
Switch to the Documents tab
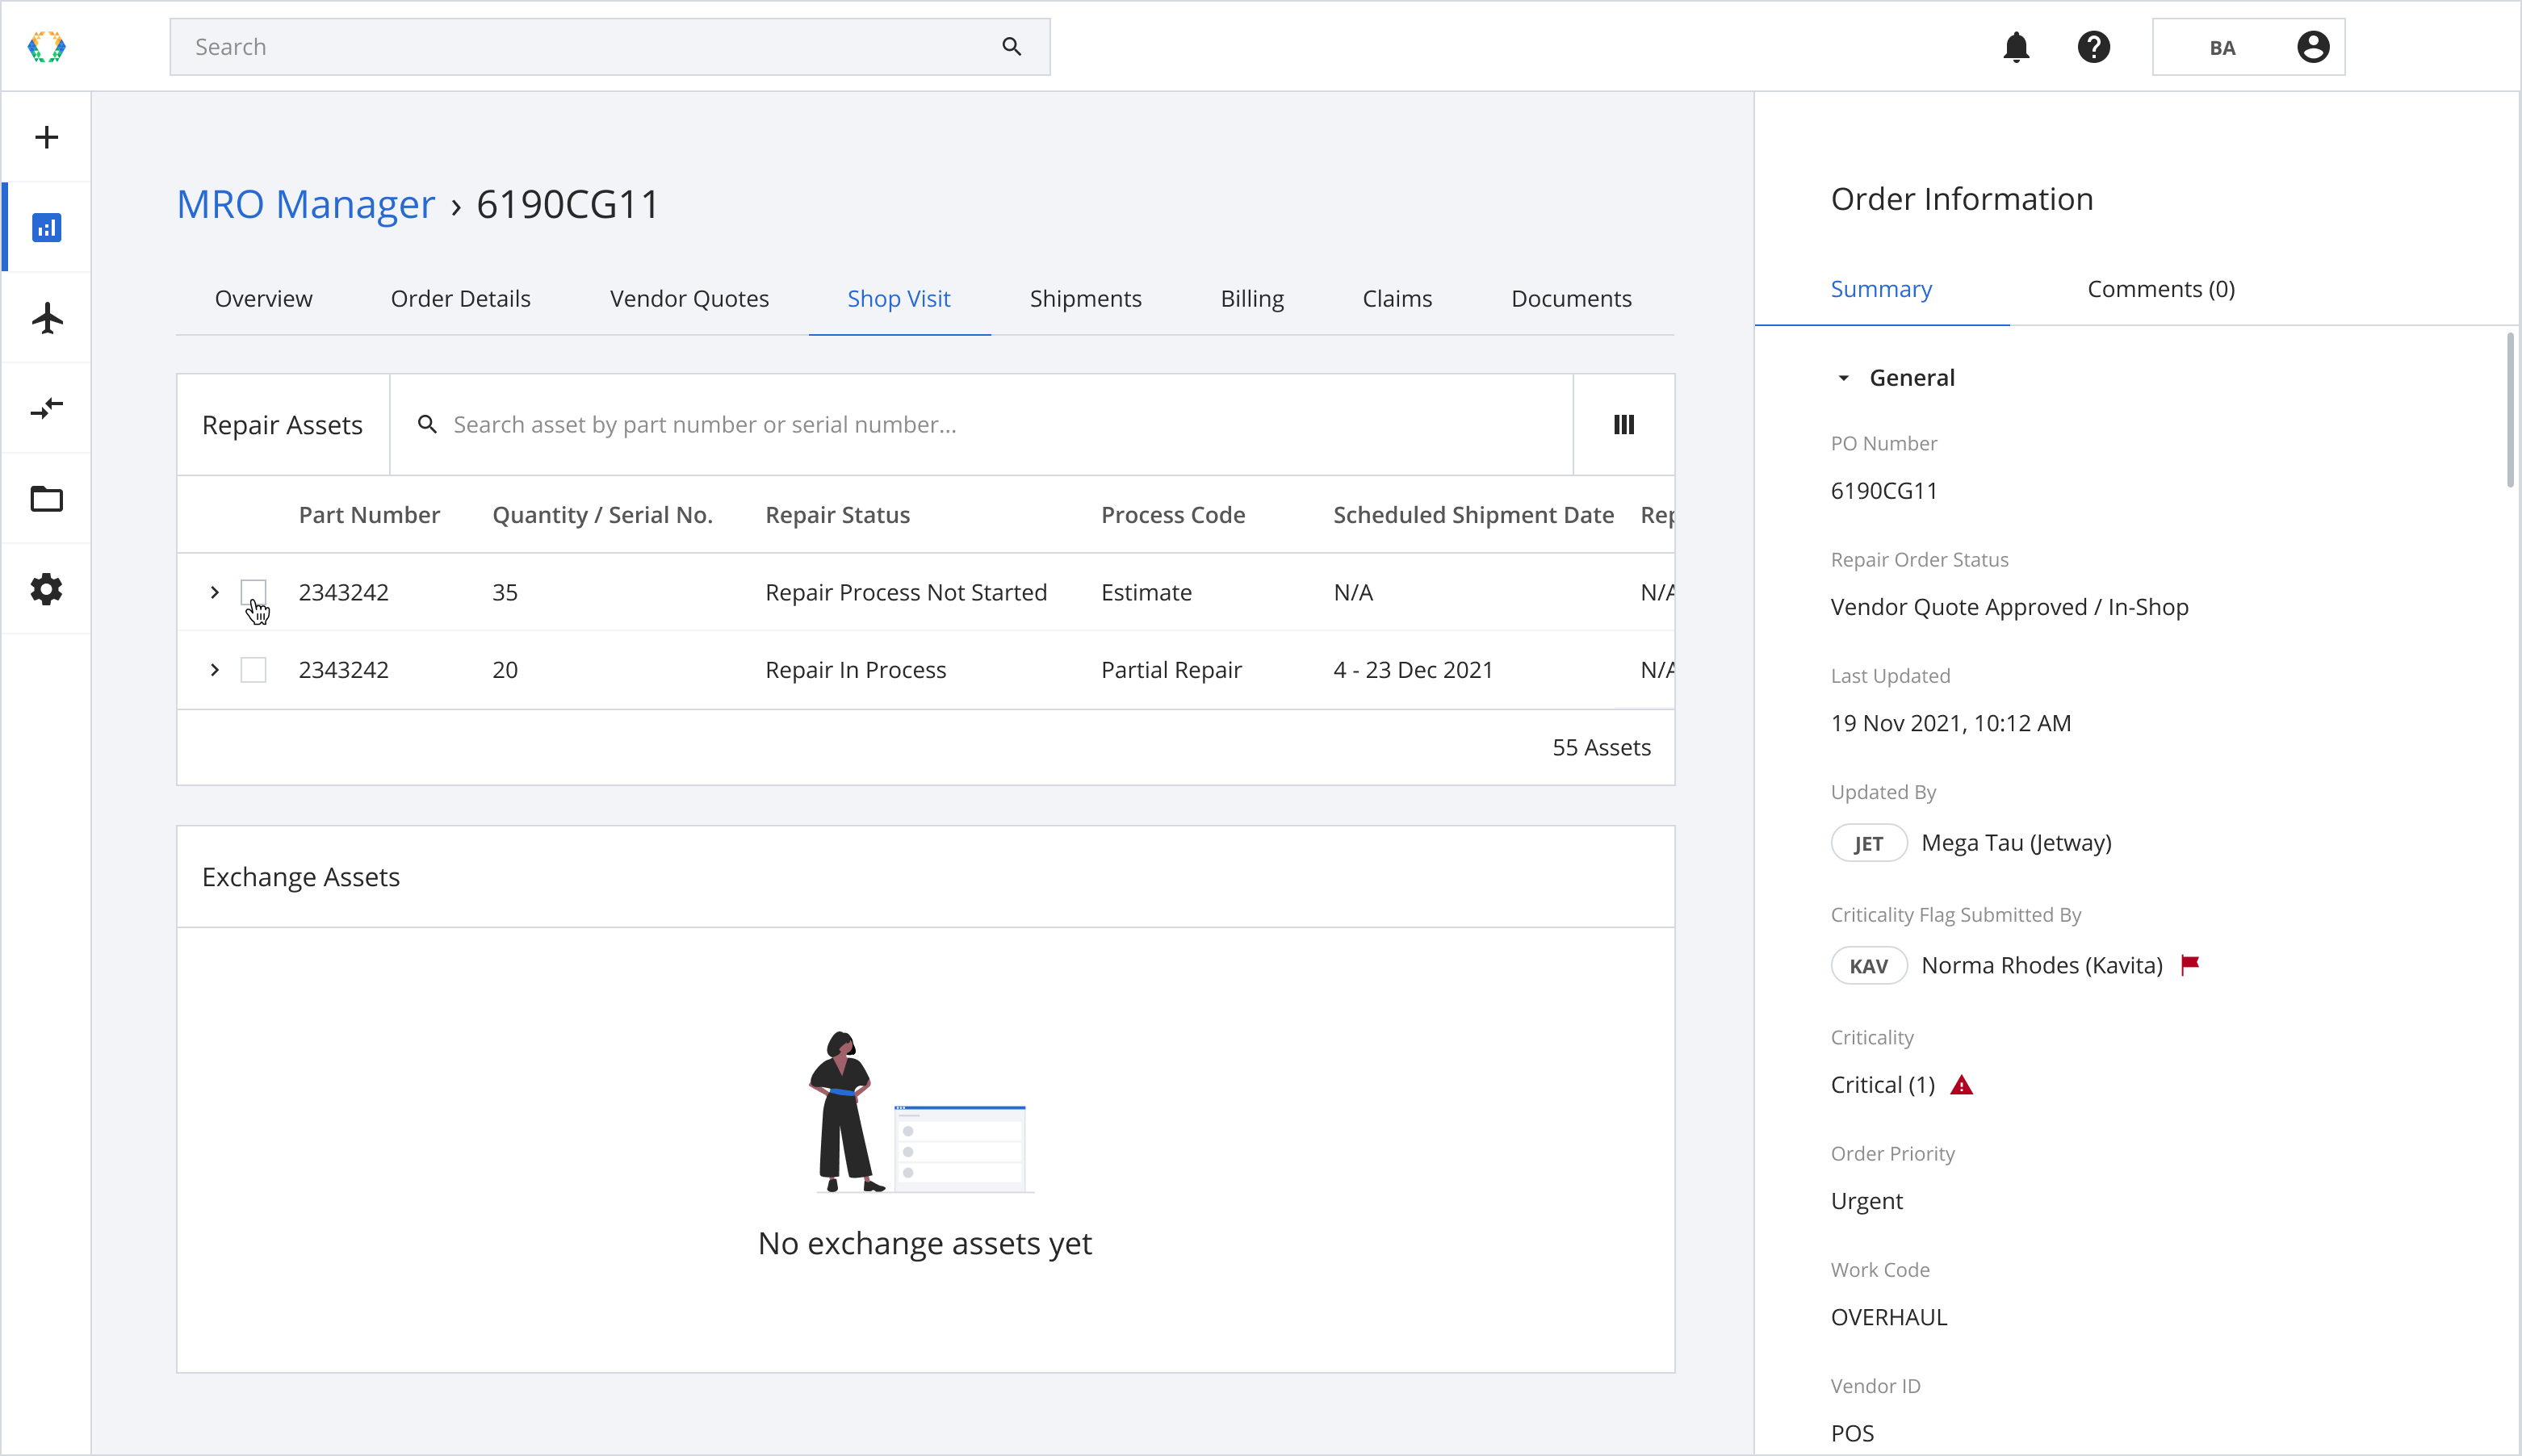[x=1570, y=299]
